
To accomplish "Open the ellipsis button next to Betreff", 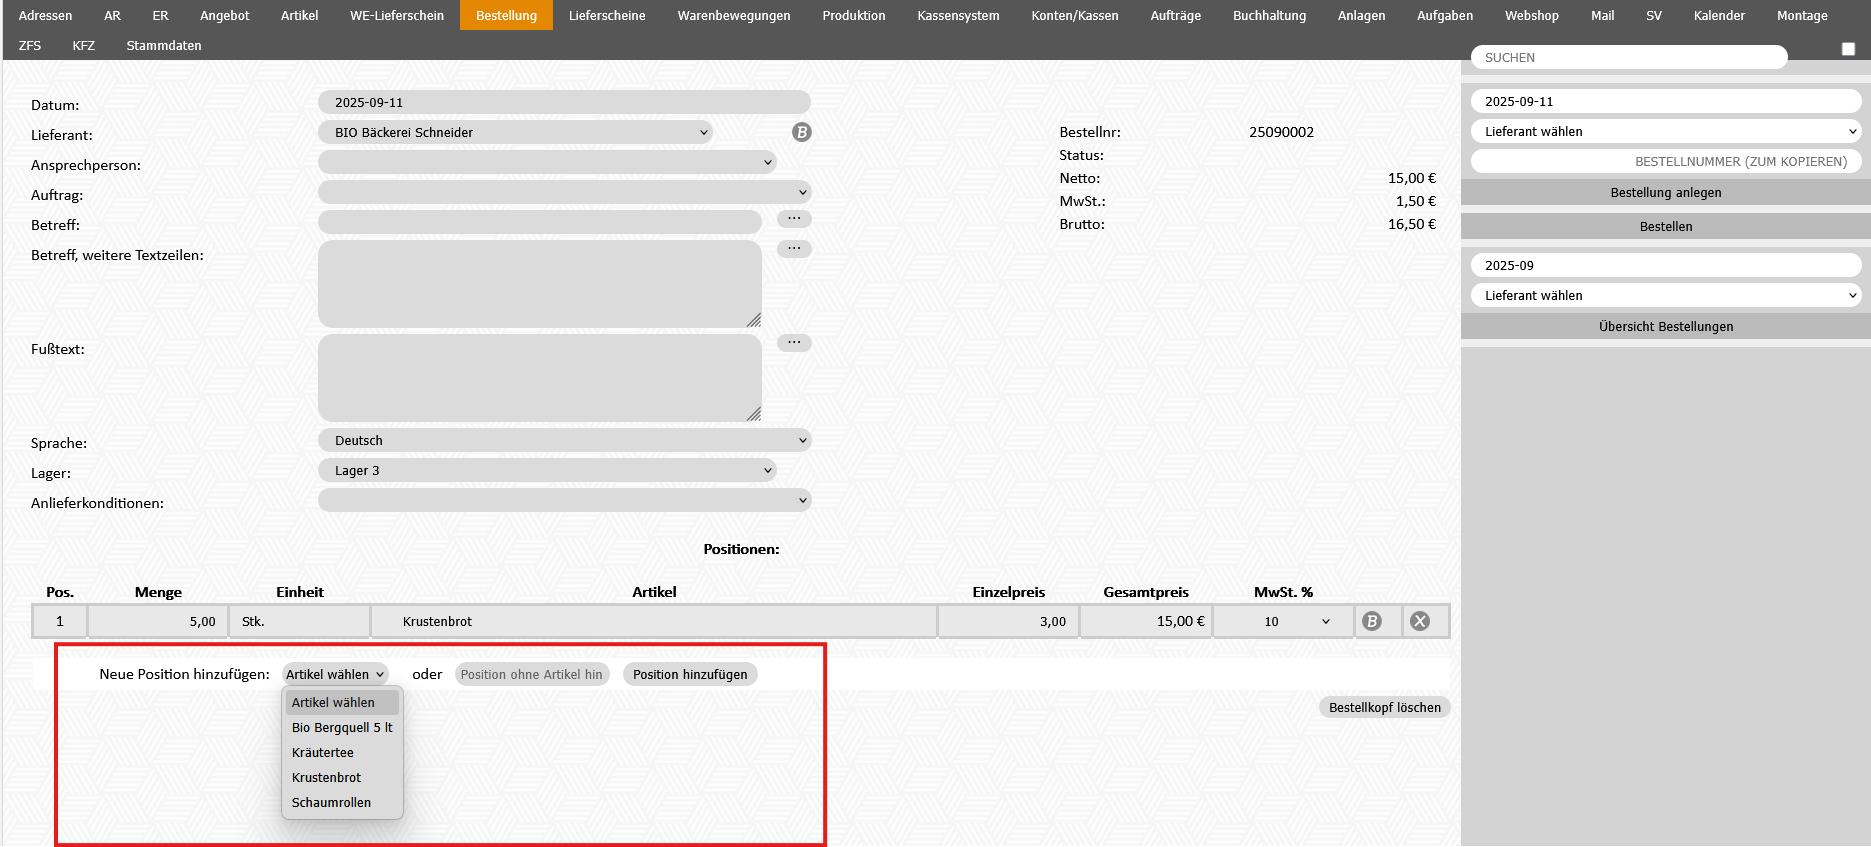I will coord(794,218).
